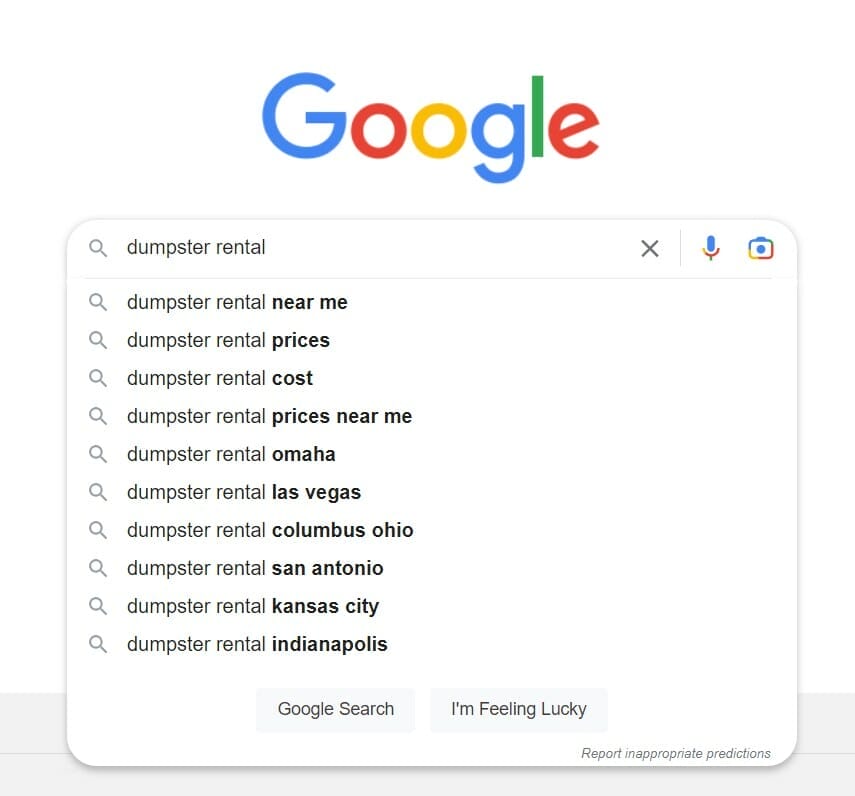
Task: Click the search icon beside 'dumpster rental omaha'
Action: click(97, 453)
